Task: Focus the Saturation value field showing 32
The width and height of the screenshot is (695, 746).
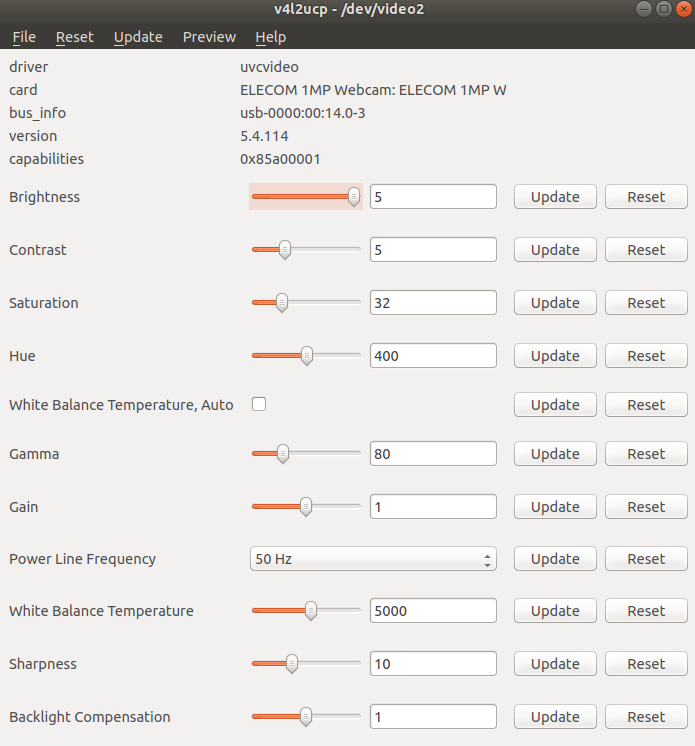Action: 433,303
